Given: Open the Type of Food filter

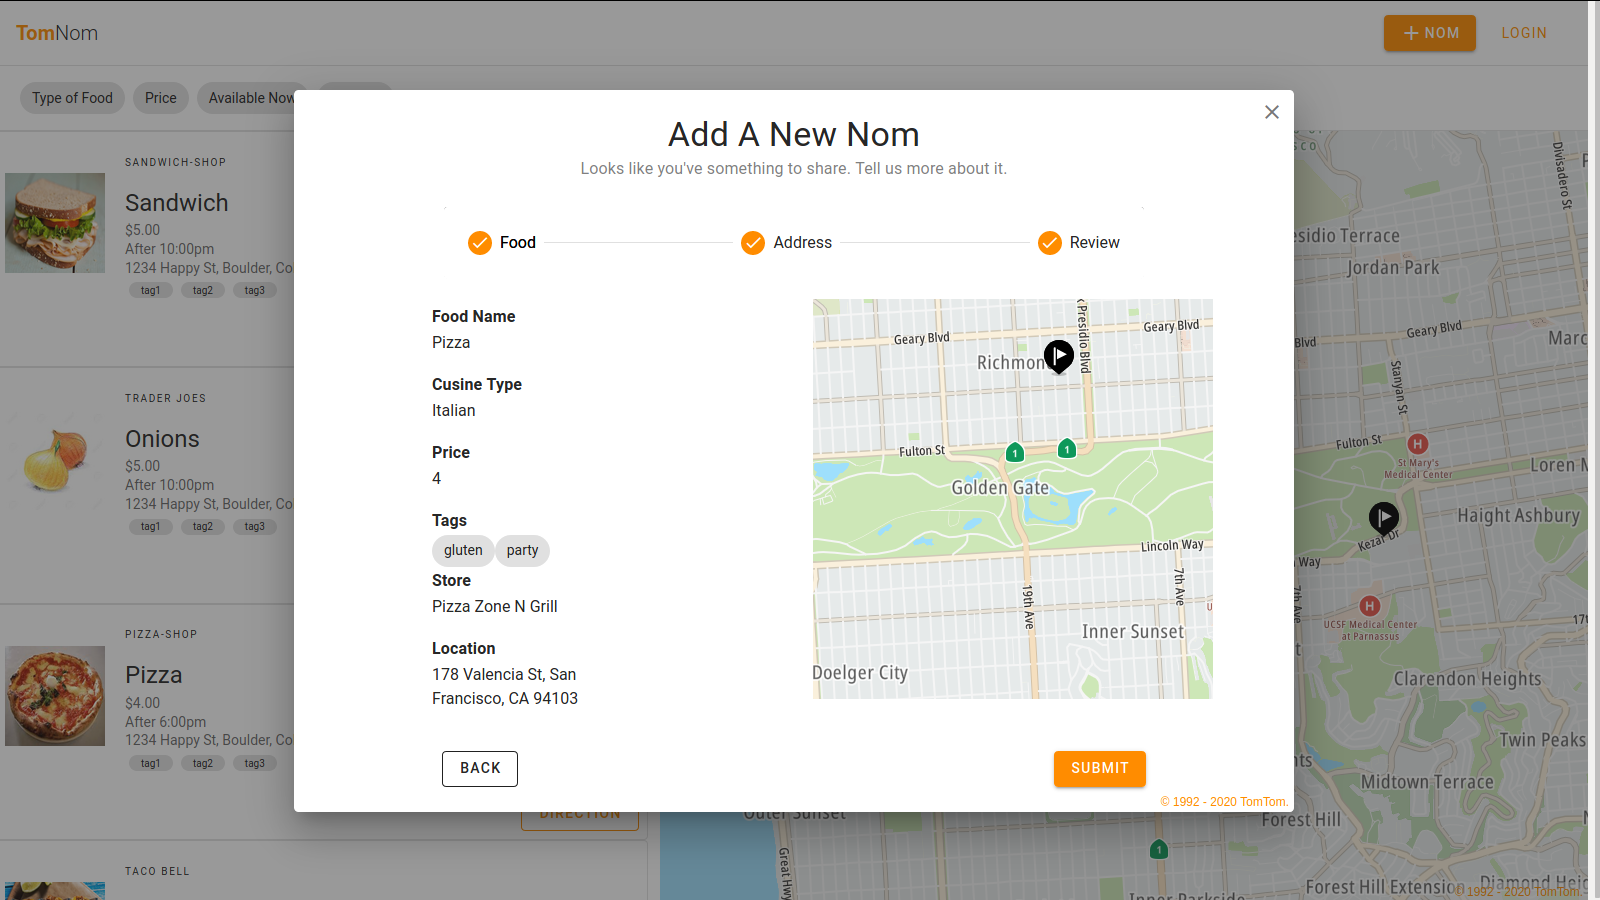Looking at the screenshot, I should [x=73, y=98].
